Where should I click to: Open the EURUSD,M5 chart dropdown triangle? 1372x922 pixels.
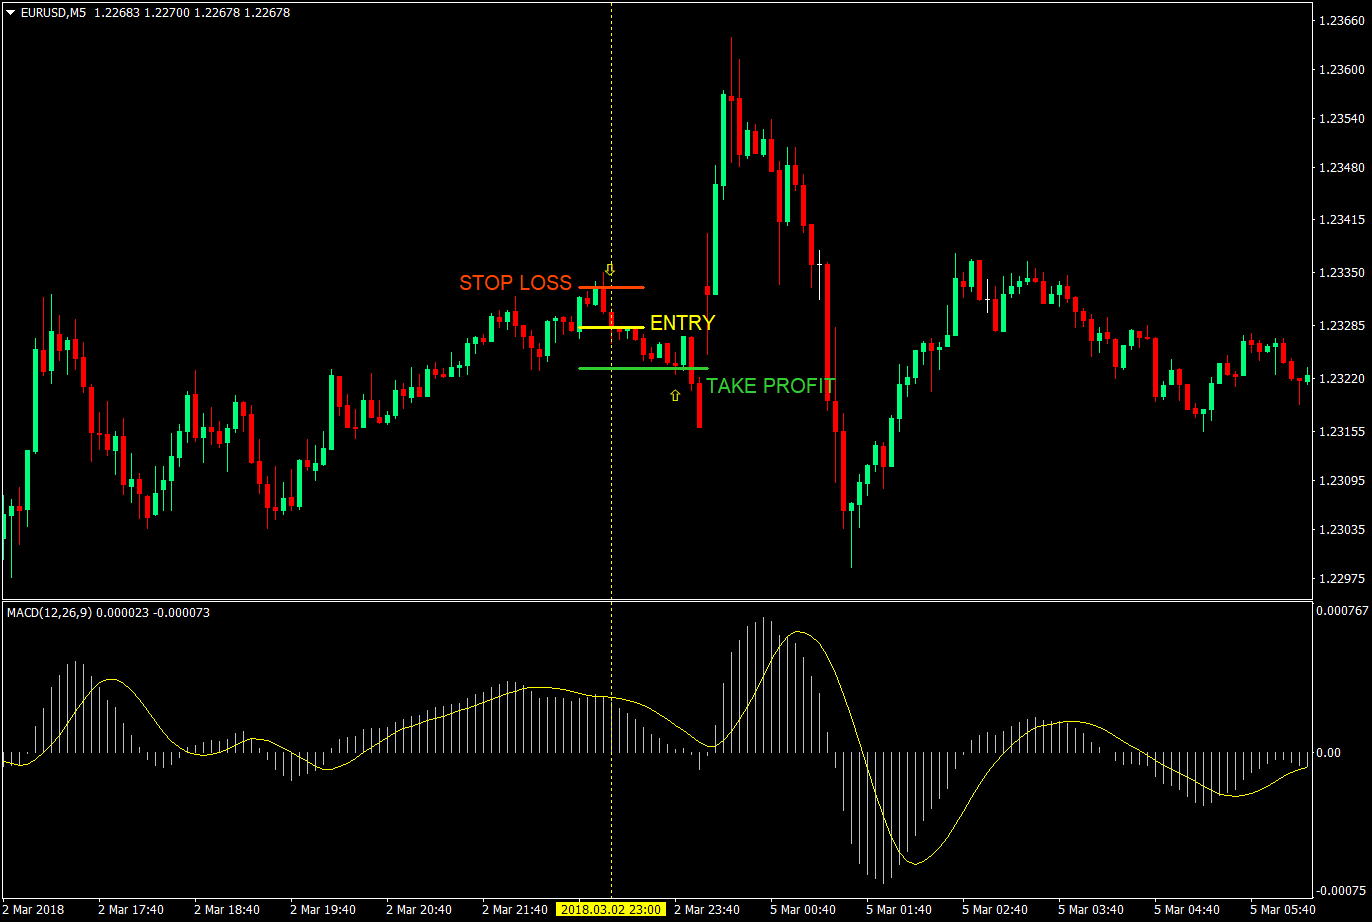pos(10,13)
